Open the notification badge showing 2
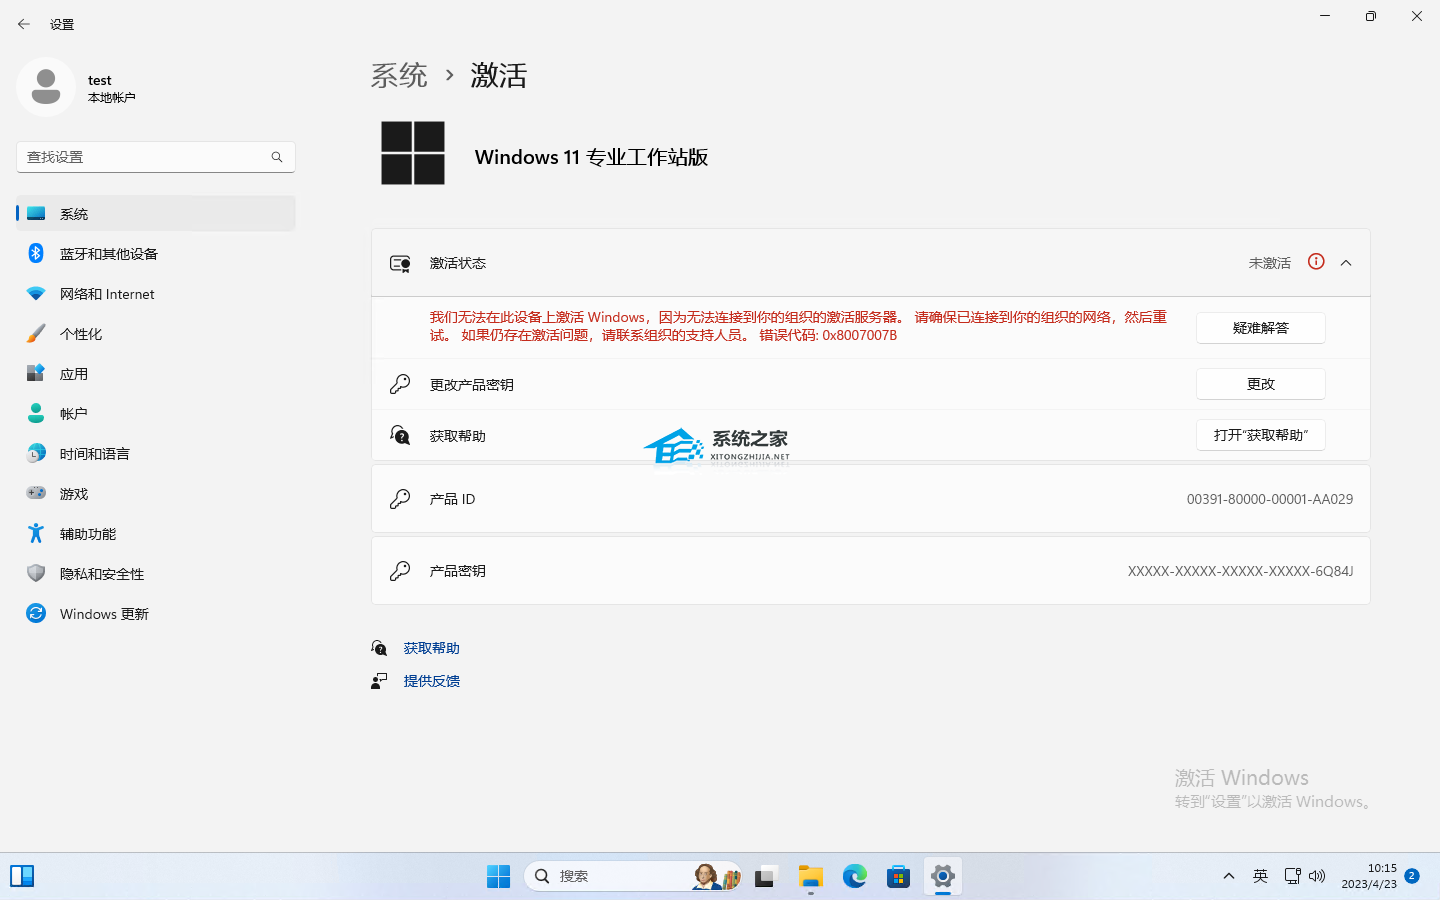1440x900 pixels. click(x=1412, y=876)
